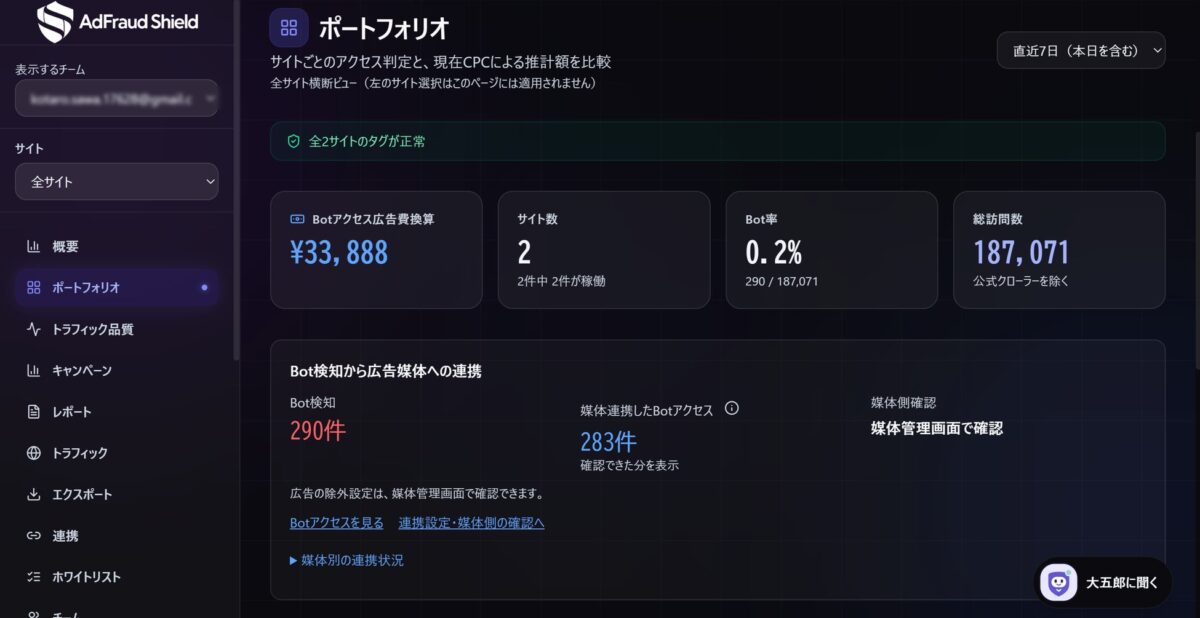Click 2件中 2件が稼働 text

[x=561, y=281]
